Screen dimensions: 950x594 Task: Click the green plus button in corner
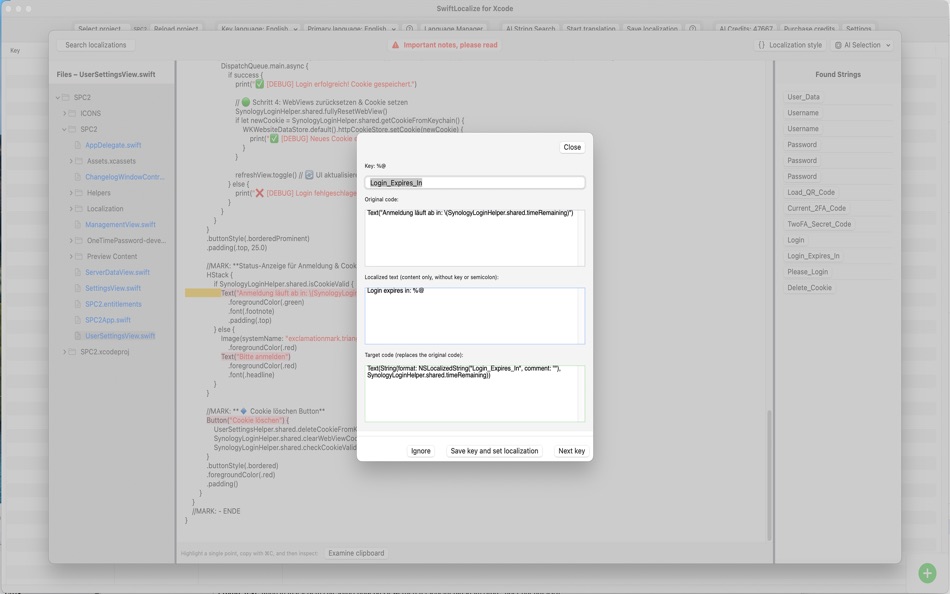[927, 572]
